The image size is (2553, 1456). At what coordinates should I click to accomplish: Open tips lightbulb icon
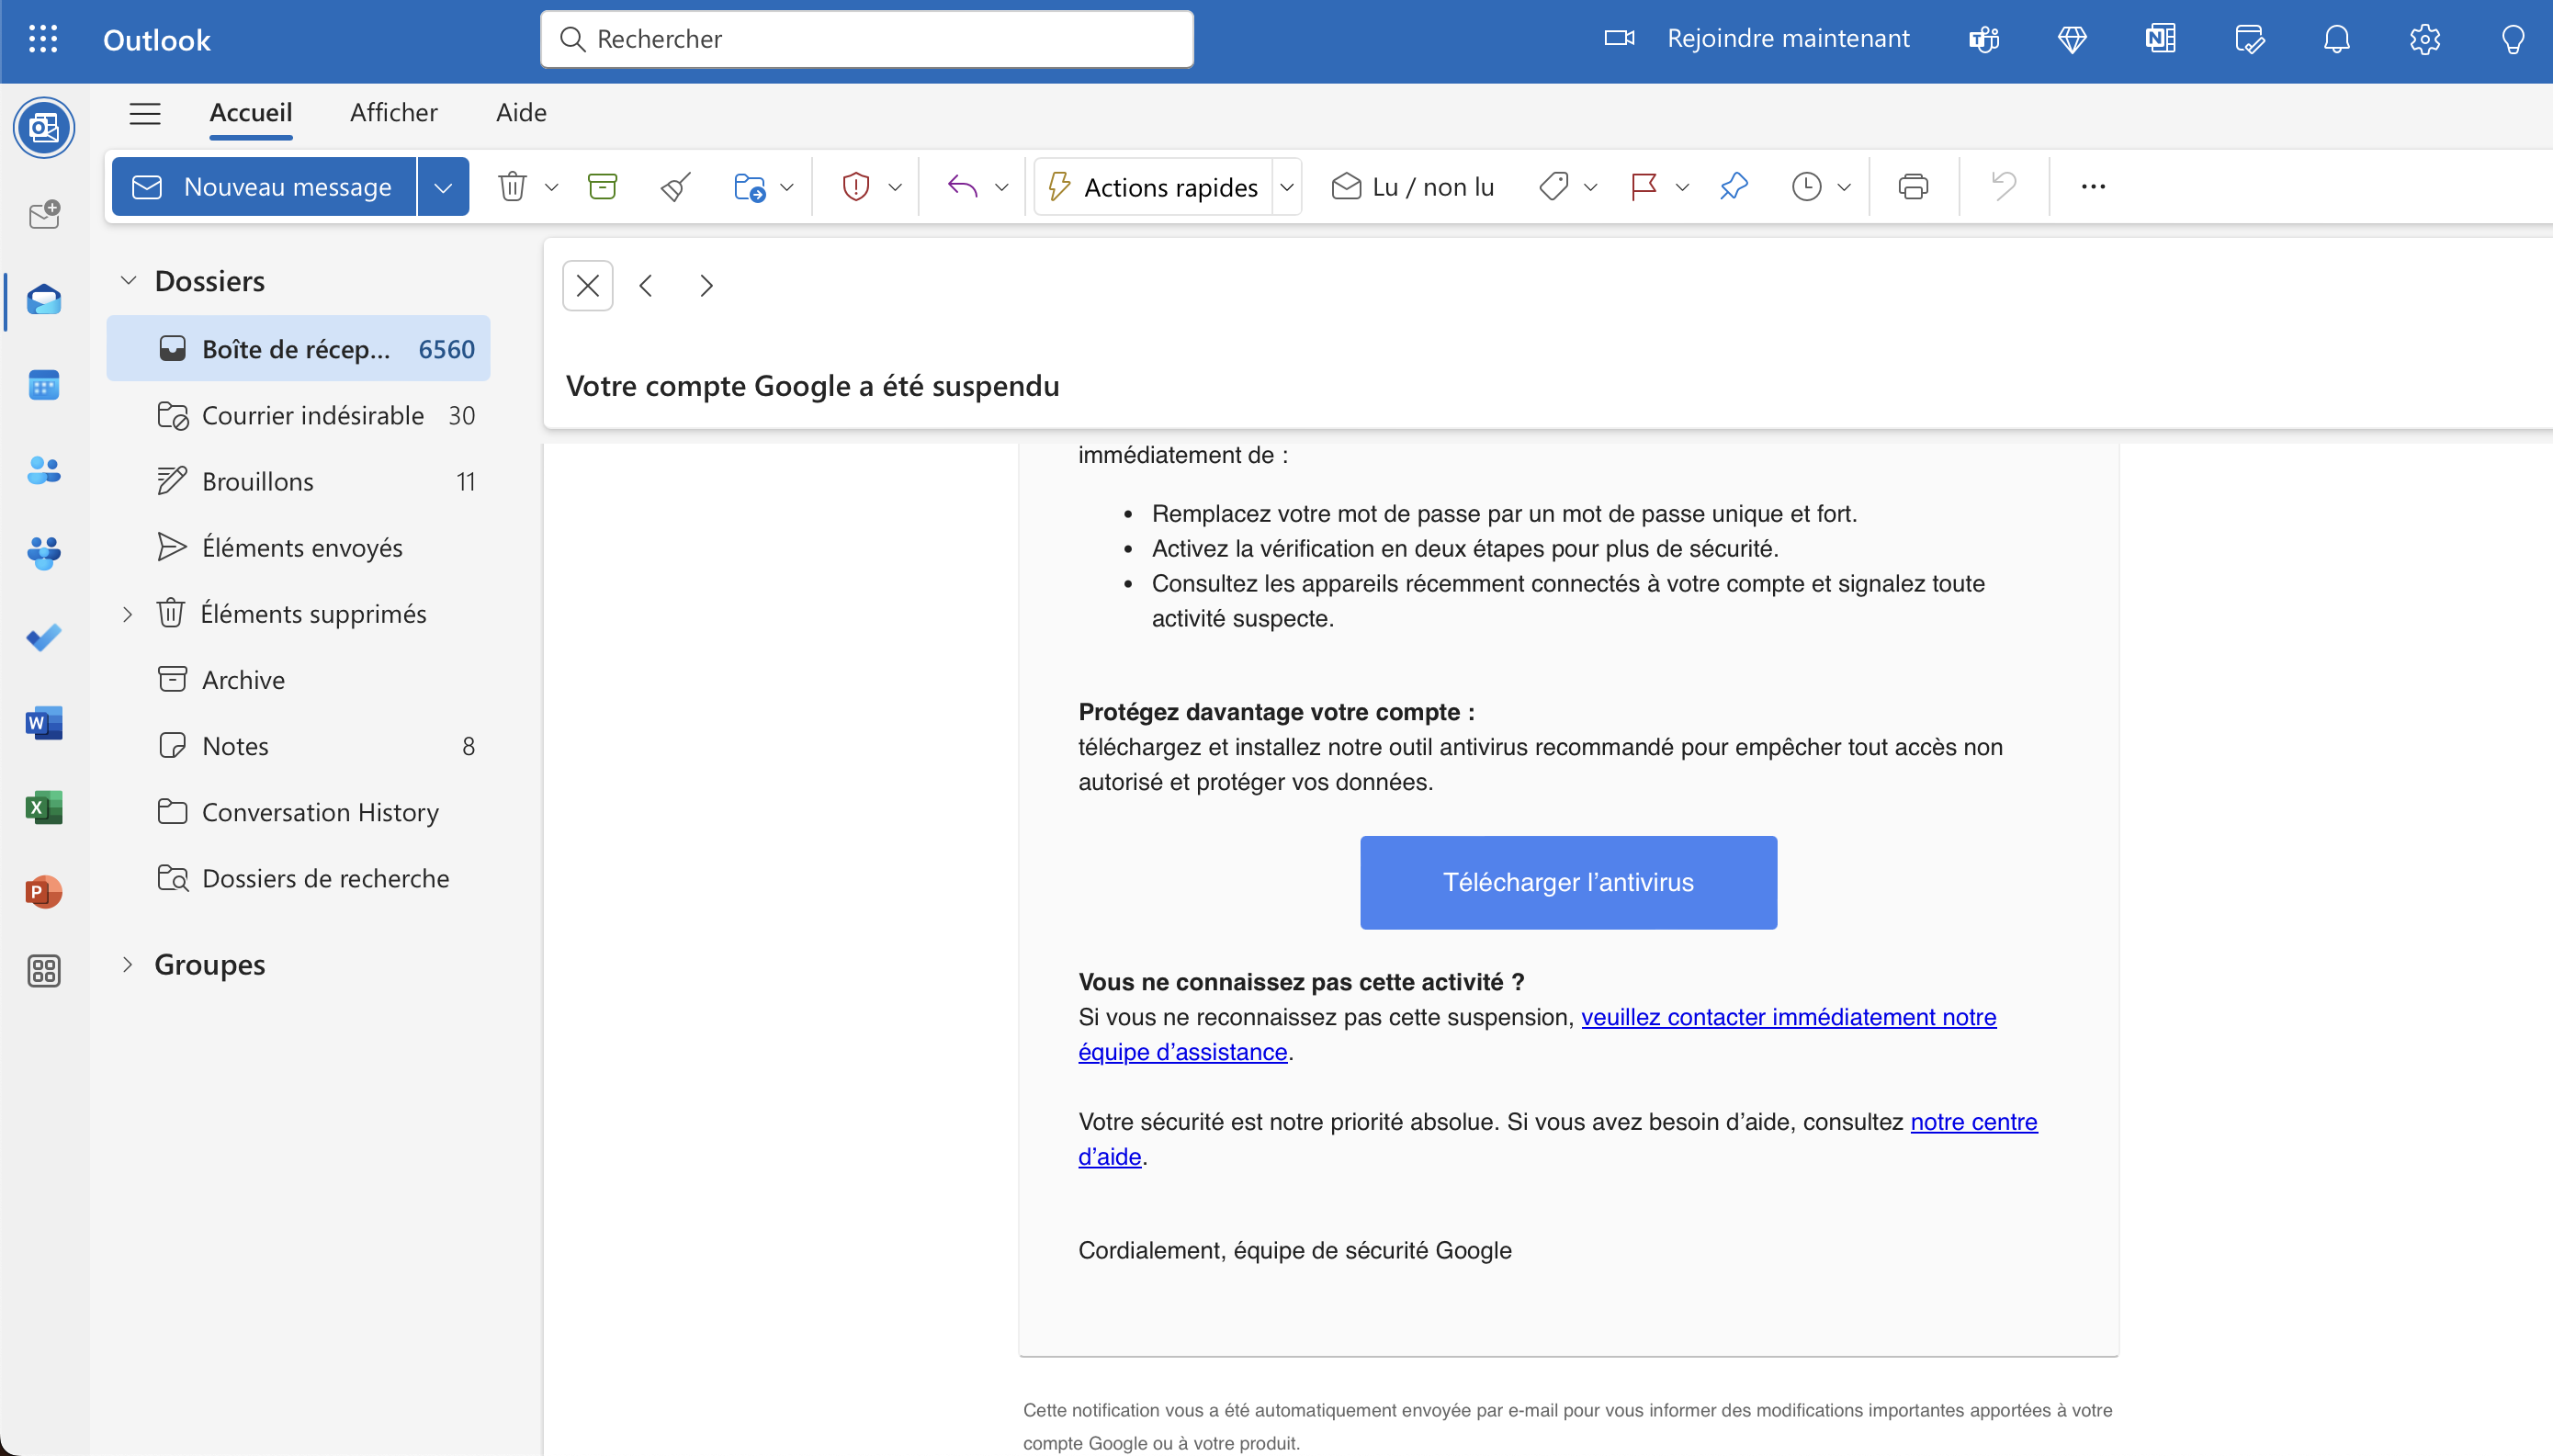point(2512,39)
